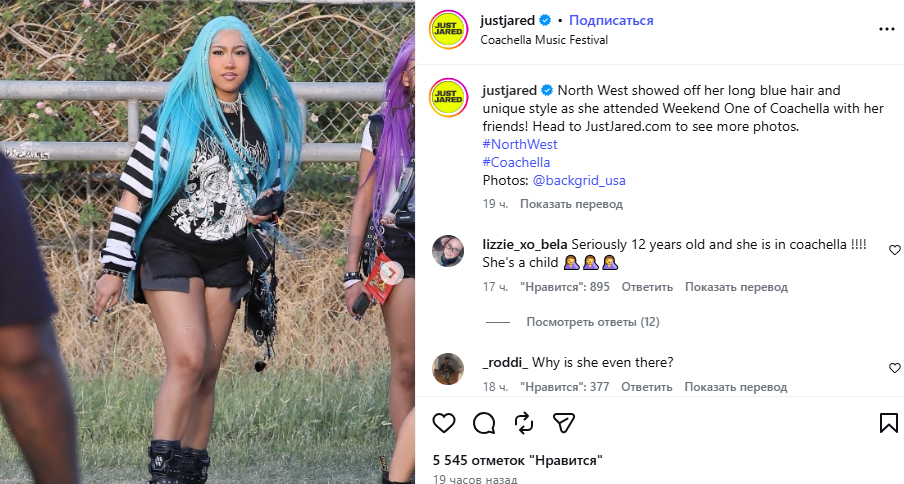Viewport: 904px width, 484px height.
Task: Reply to _roddi_'s comment
Action: click(x=646, y=387)
